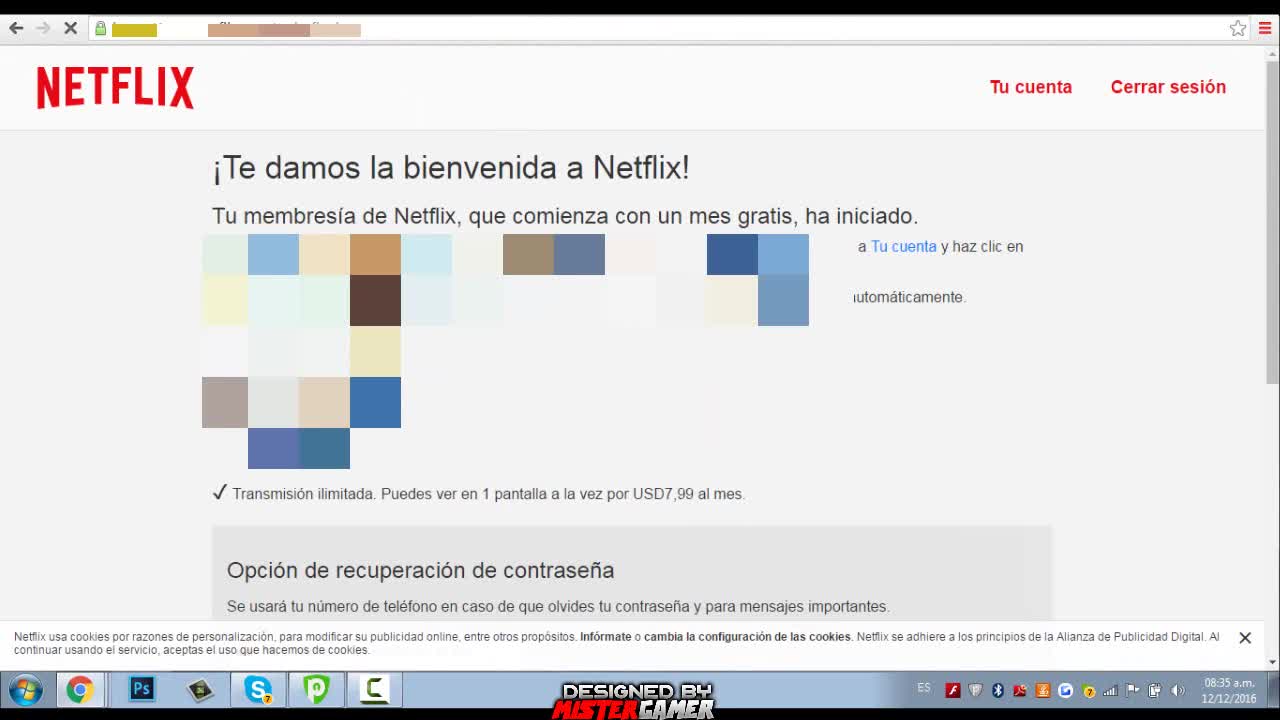Click the Netflix logo
Image resolution: width=1280 pixels, height=720 pixels.
click(x=115, y=87)
